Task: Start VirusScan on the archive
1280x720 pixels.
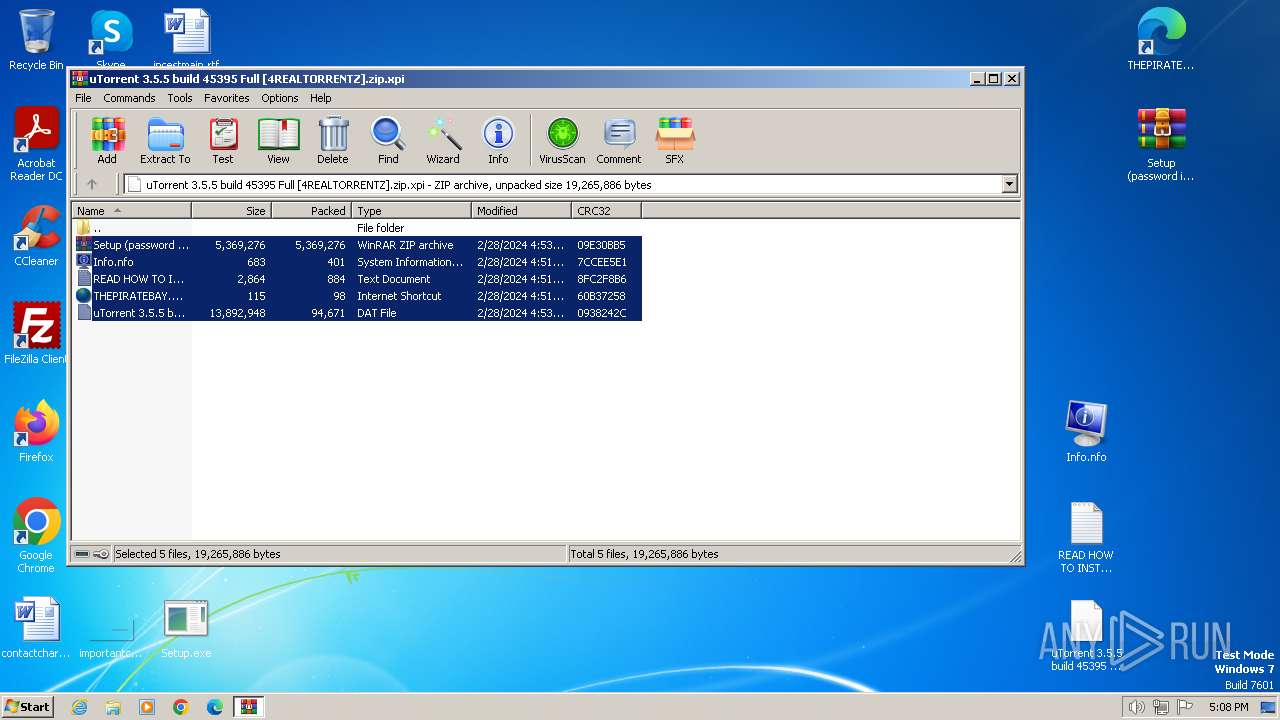Action: coord(562,140)
